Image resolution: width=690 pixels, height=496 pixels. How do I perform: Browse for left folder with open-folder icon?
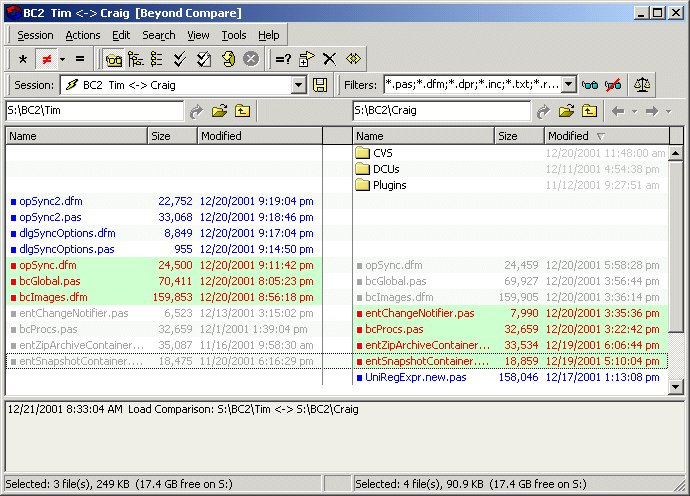(219, 111)
